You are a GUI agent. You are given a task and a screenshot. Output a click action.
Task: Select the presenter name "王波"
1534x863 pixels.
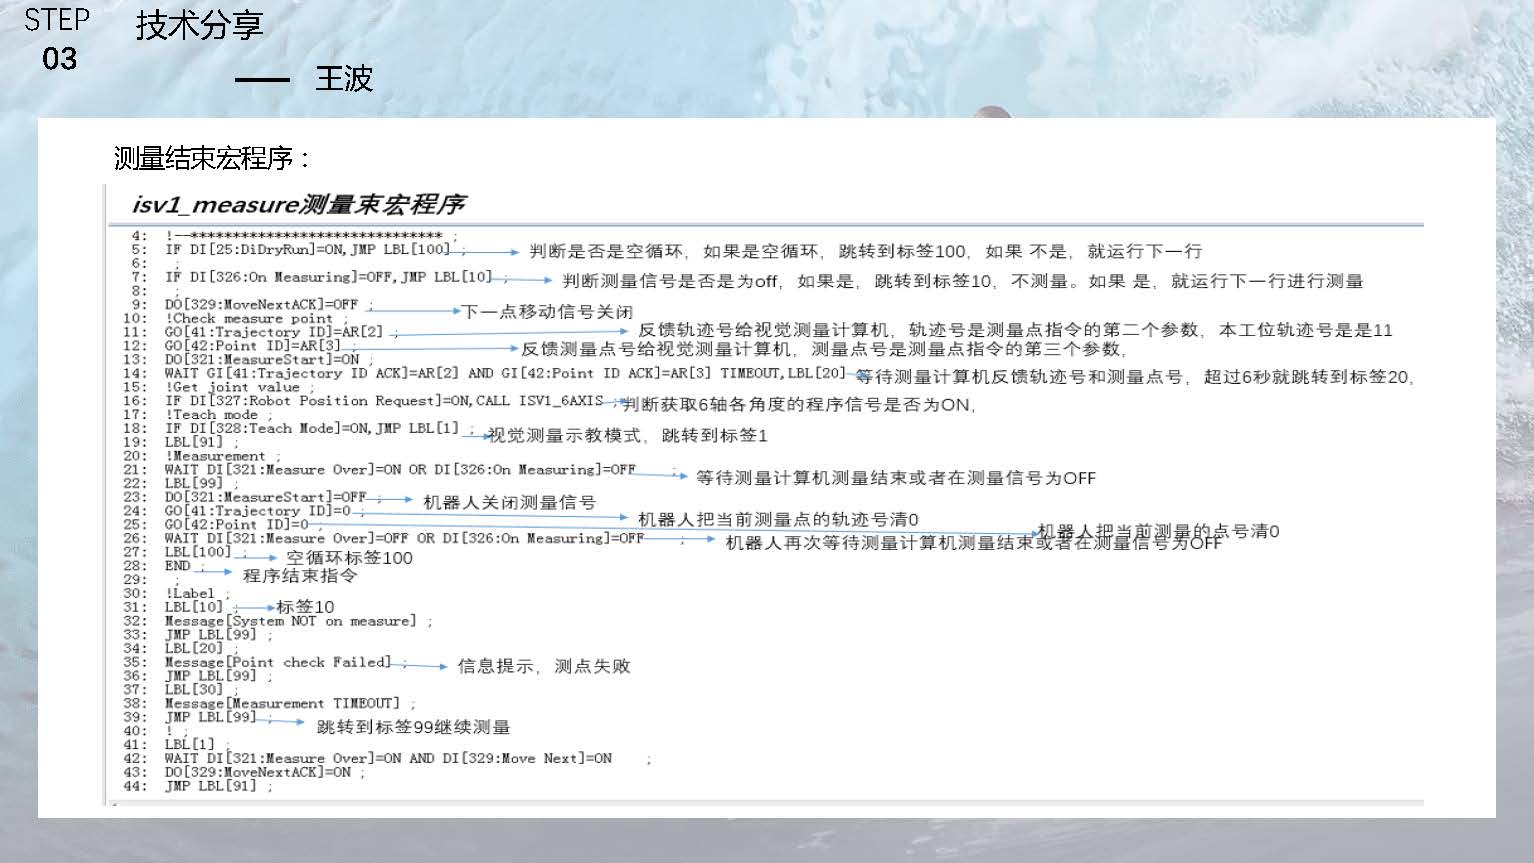(x=344, y=78)
